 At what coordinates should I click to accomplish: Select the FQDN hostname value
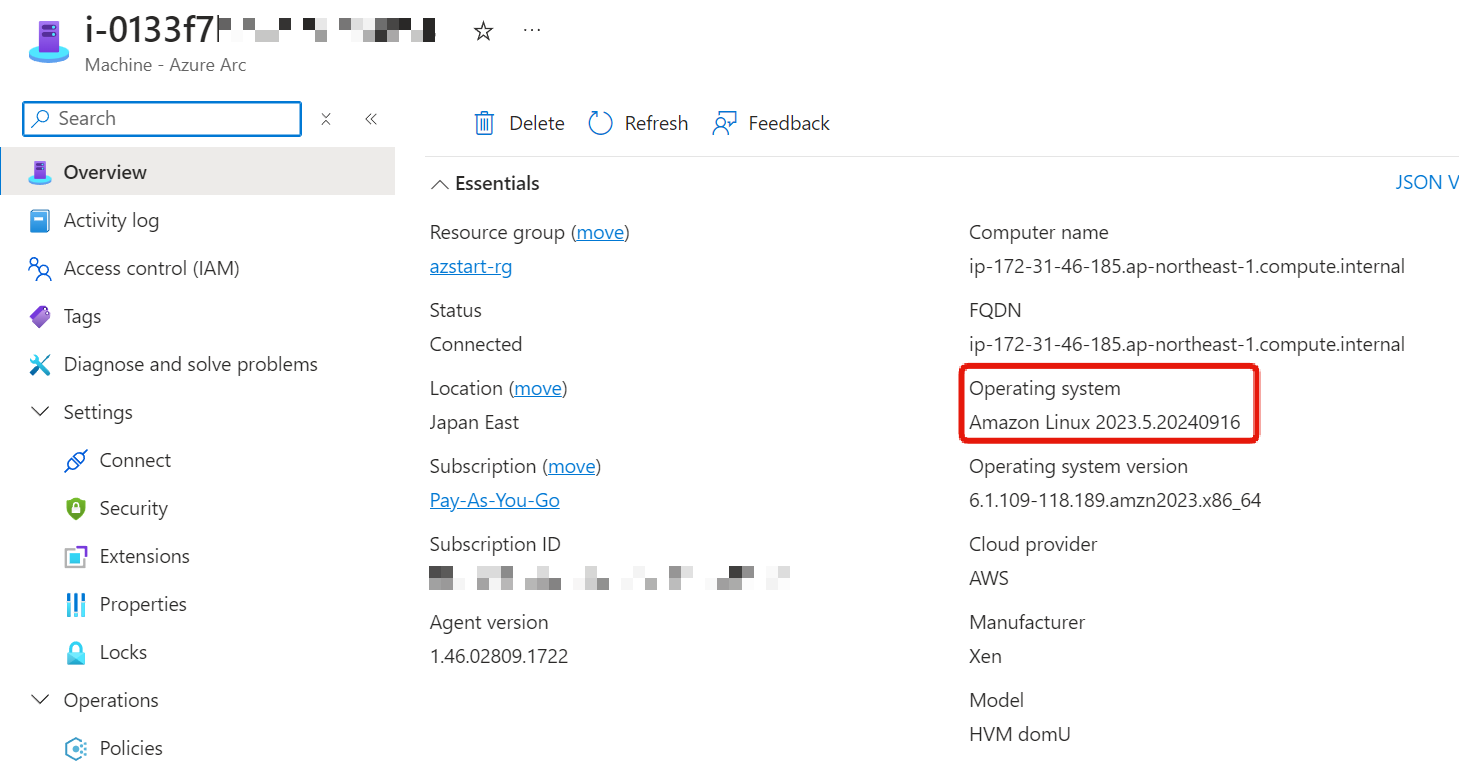[x=1187, y=344]
